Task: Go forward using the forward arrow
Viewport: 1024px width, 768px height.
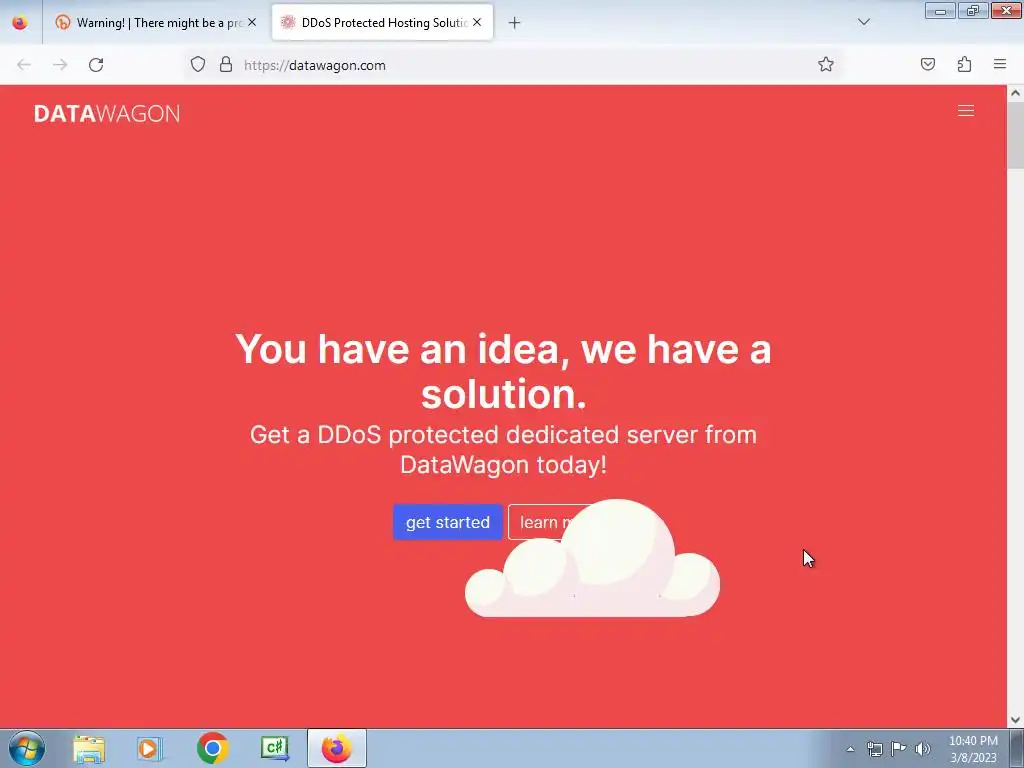Action: point(60,65)
